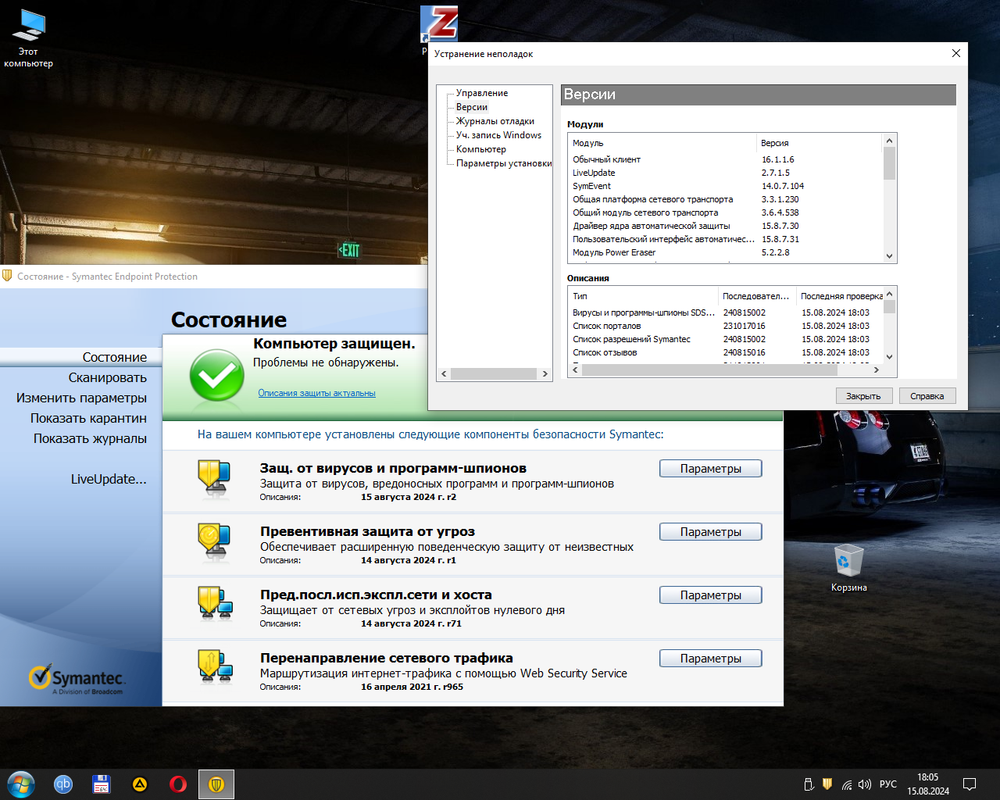
Task: Click the modules list scroll up arrow
Action: [x=890, y=140]
